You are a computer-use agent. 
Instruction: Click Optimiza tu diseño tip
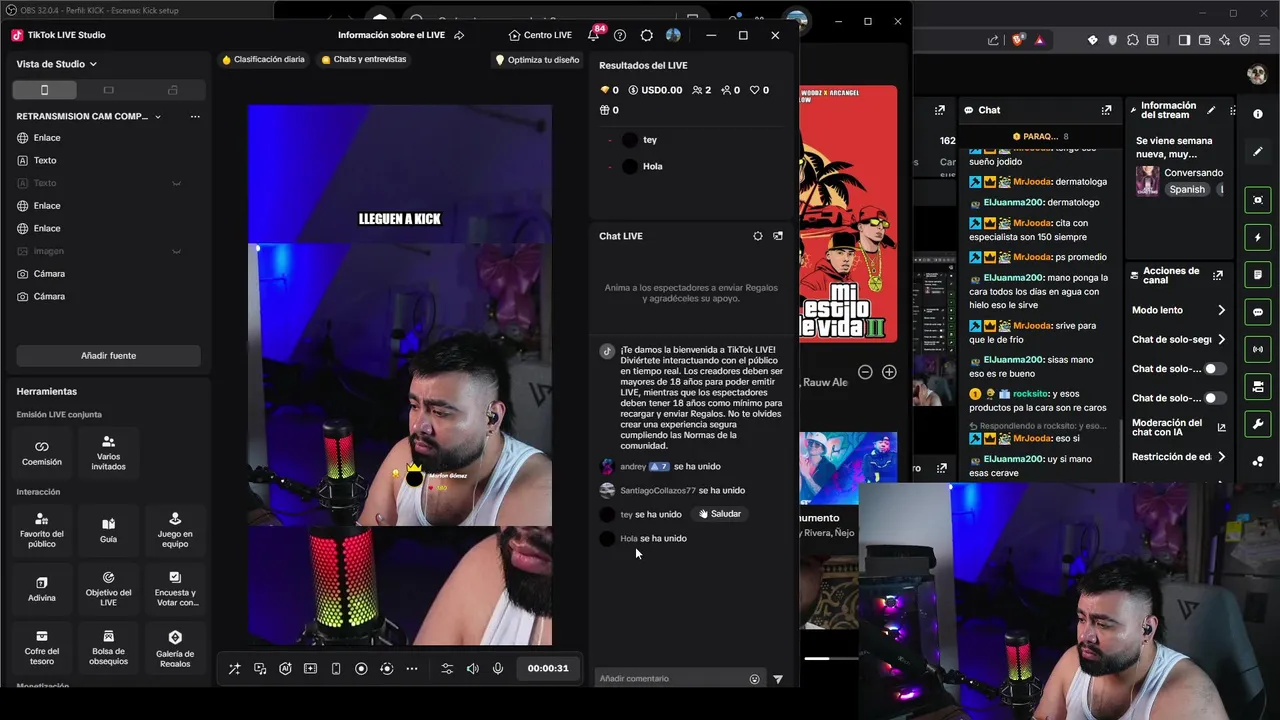(537, 60)
